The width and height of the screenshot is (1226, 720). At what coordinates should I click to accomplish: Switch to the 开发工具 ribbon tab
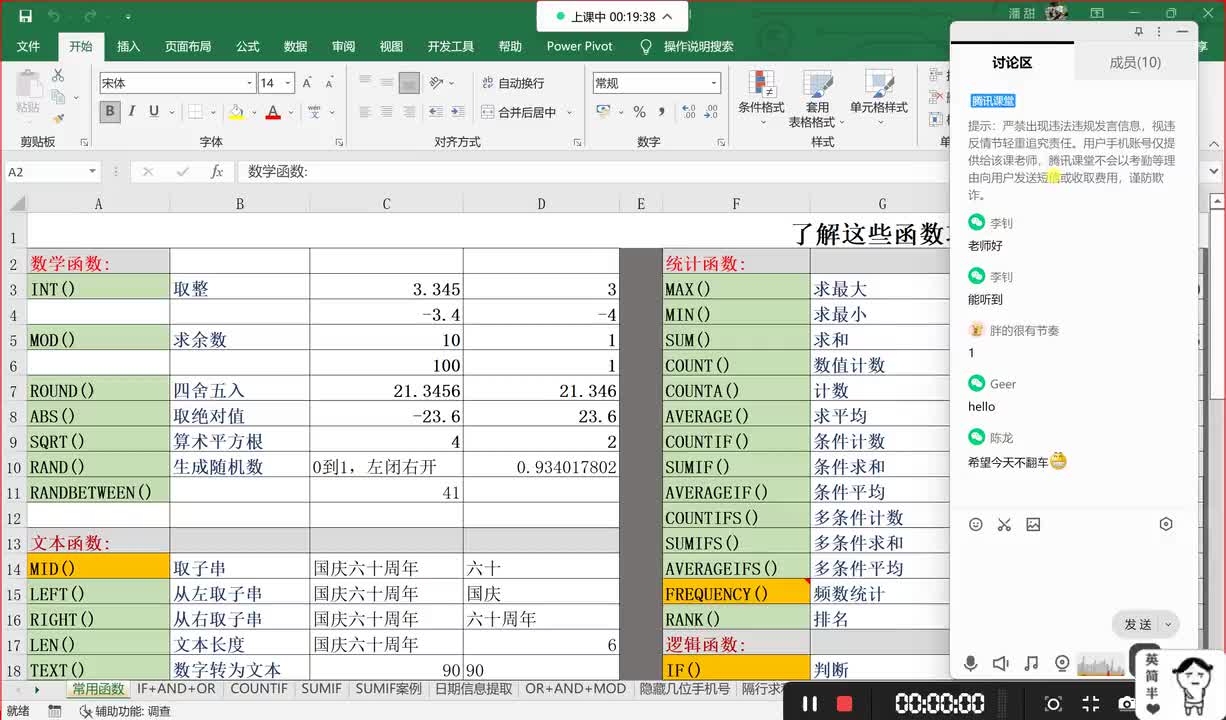451,46
